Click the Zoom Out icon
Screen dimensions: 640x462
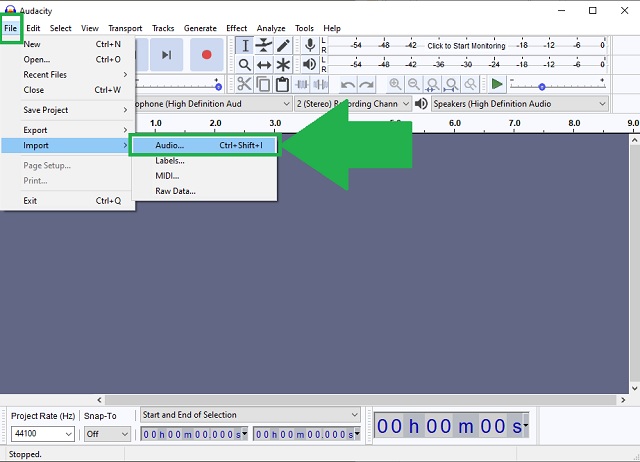(413, 84)
